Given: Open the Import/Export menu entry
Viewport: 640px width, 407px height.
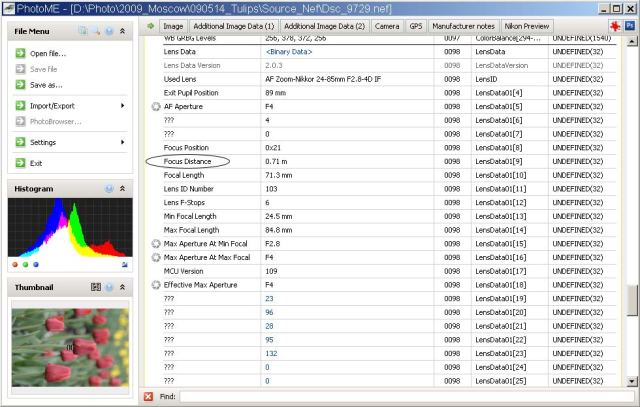Looking at the screenshot, I should point(52,106).
